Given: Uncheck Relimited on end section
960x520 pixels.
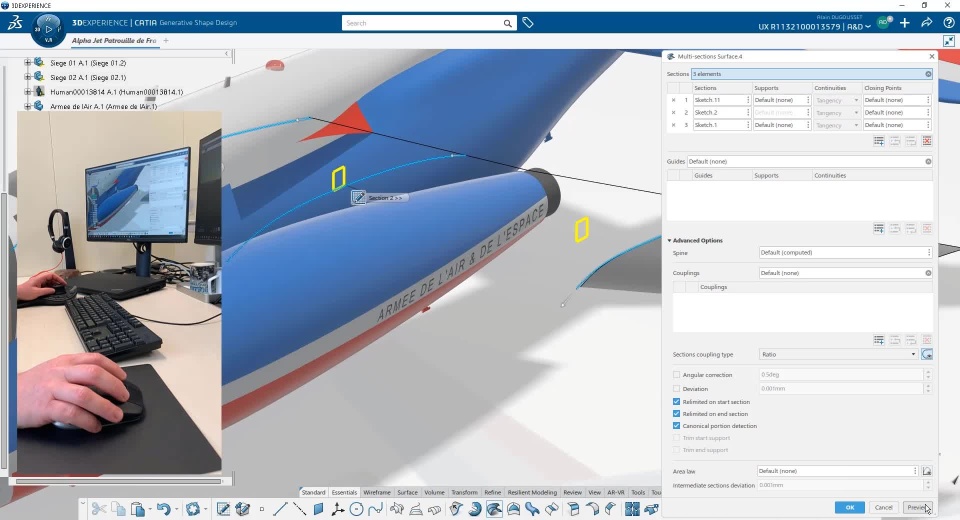Looking at the screenshot, I should 677,413.
